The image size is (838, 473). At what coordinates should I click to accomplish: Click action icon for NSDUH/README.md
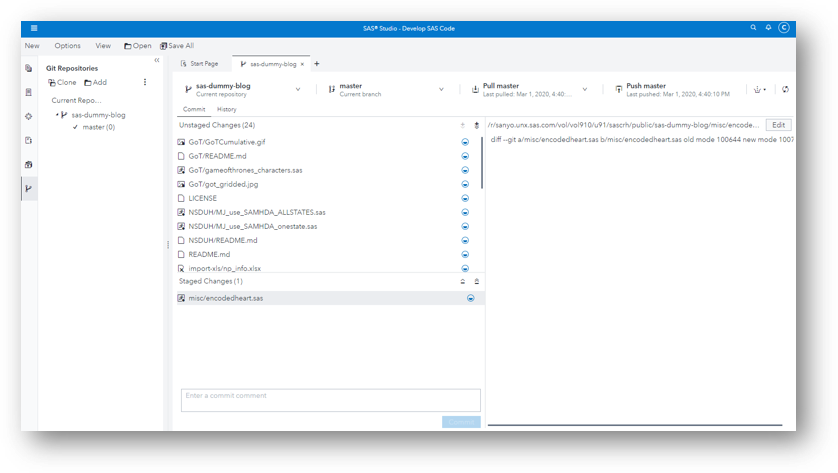[465, 241]
